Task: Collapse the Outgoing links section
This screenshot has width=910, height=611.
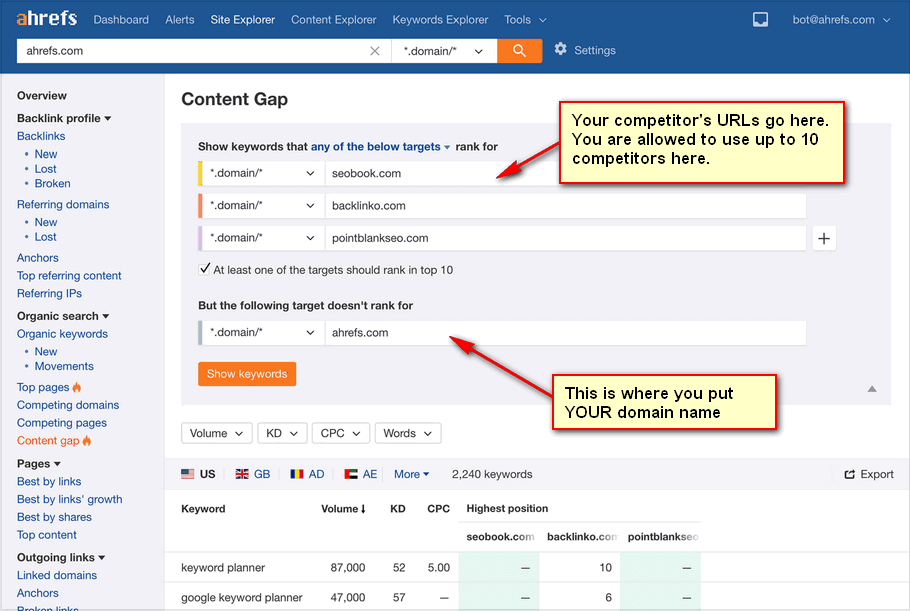Action: tap(61, 558)
